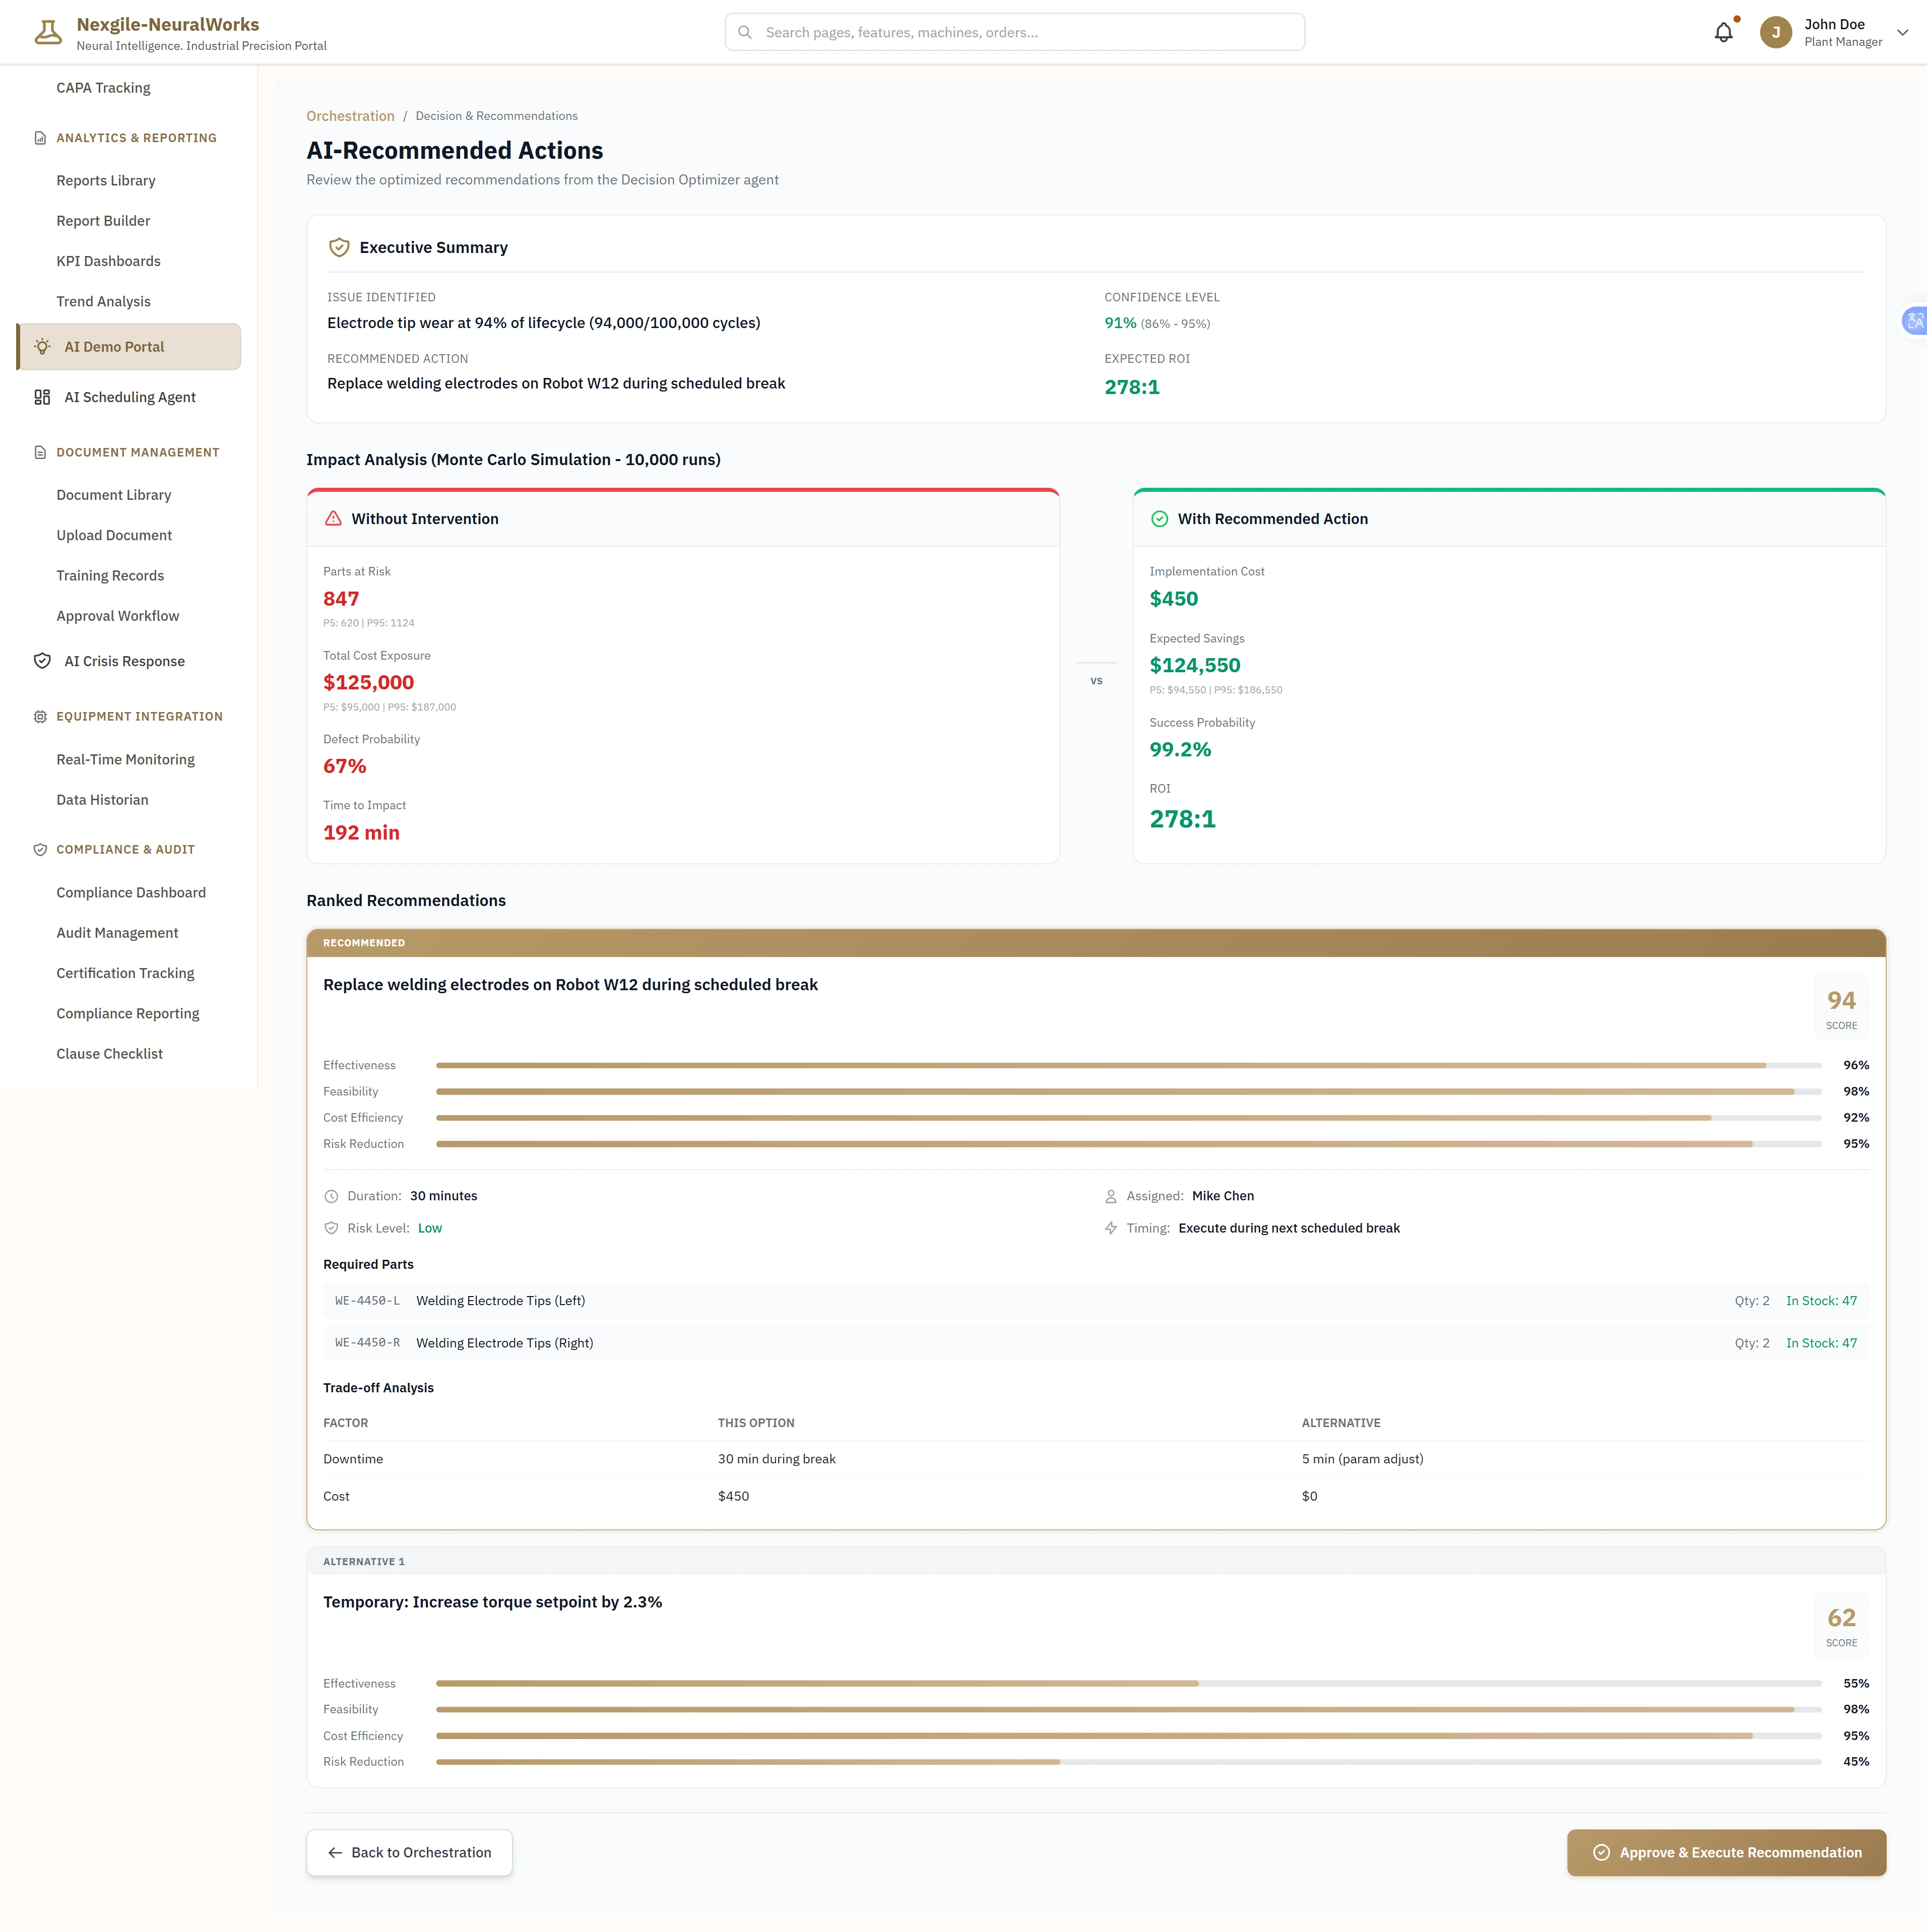Open the page translation widget
Screen dimensions: 1927x1932
[x=1914, y=320]
